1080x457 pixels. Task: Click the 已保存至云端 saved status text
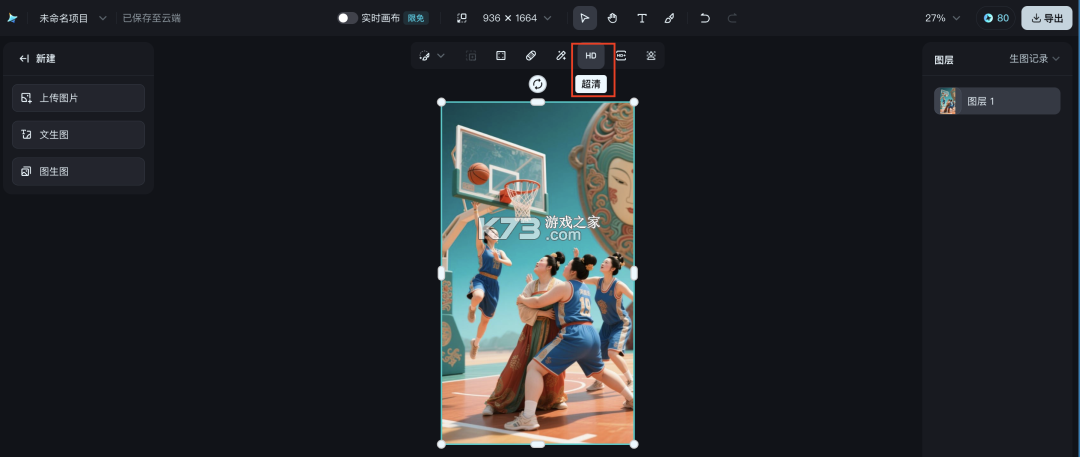pyautogui.click(x=152, y=18)
